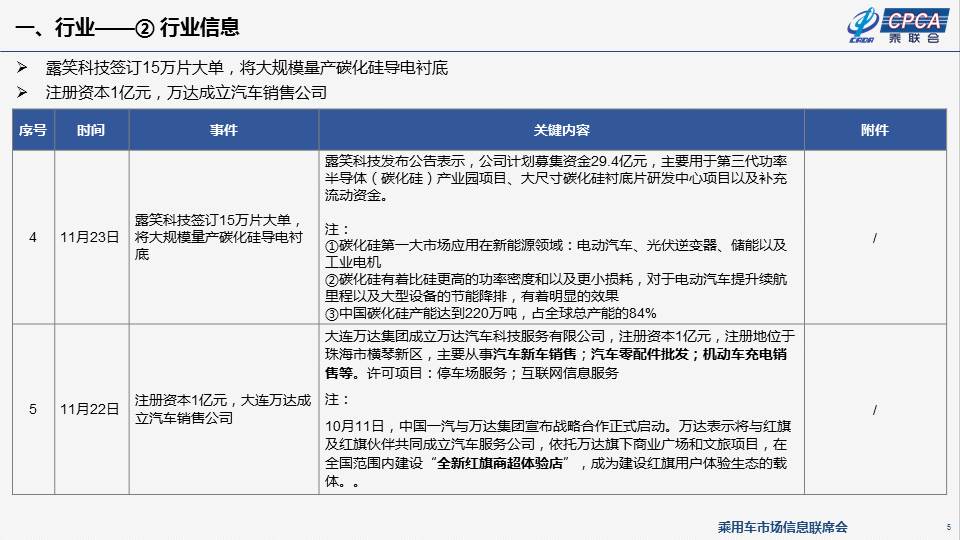Click the page number 5 in the footer
960x540 pixels.
point(949,527)
